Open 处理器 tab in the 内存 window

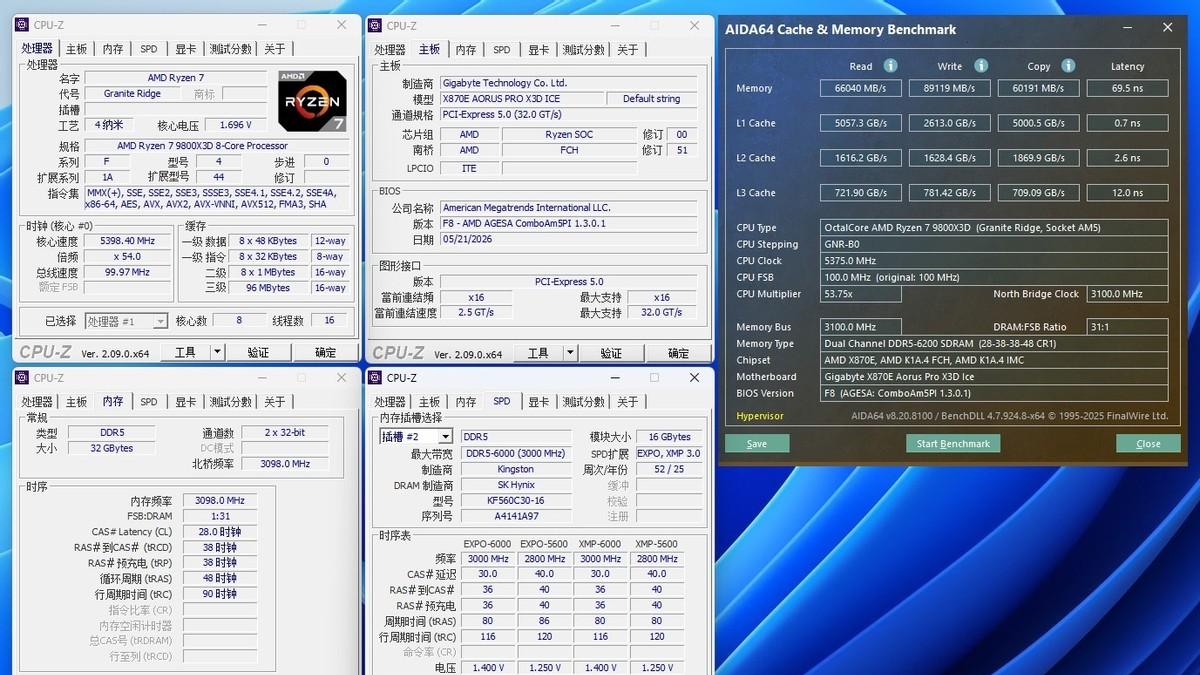[x=37, y=401]
